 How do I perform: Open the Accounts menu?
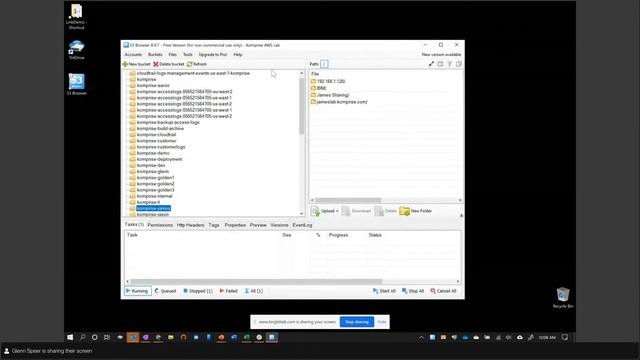point(133,54)
